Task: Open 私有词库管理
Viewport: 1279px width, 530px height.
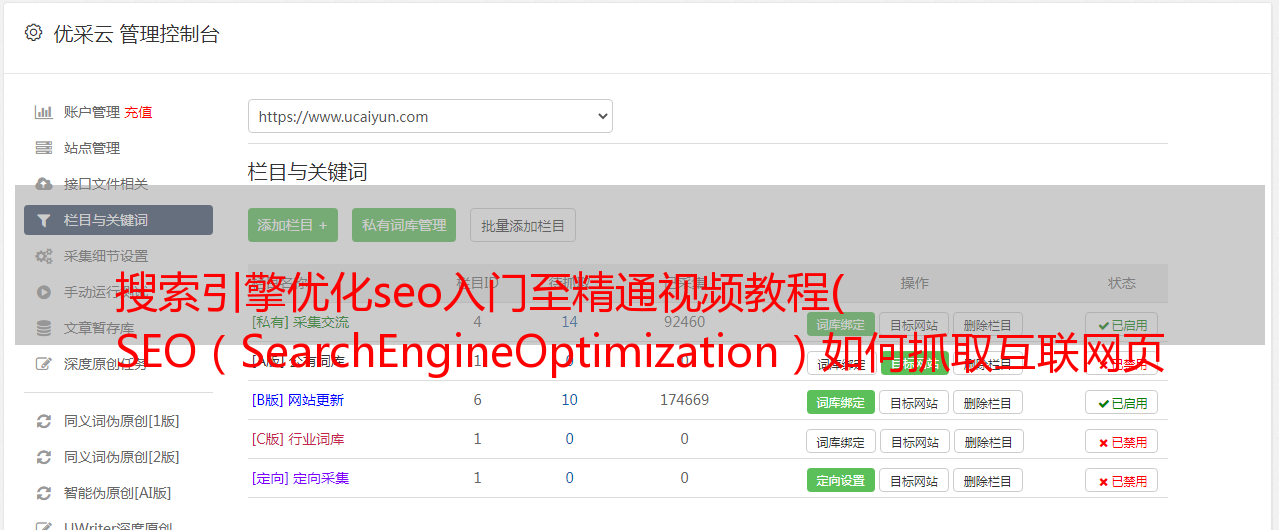Action: pyautogui.click(x=404, y=225)
